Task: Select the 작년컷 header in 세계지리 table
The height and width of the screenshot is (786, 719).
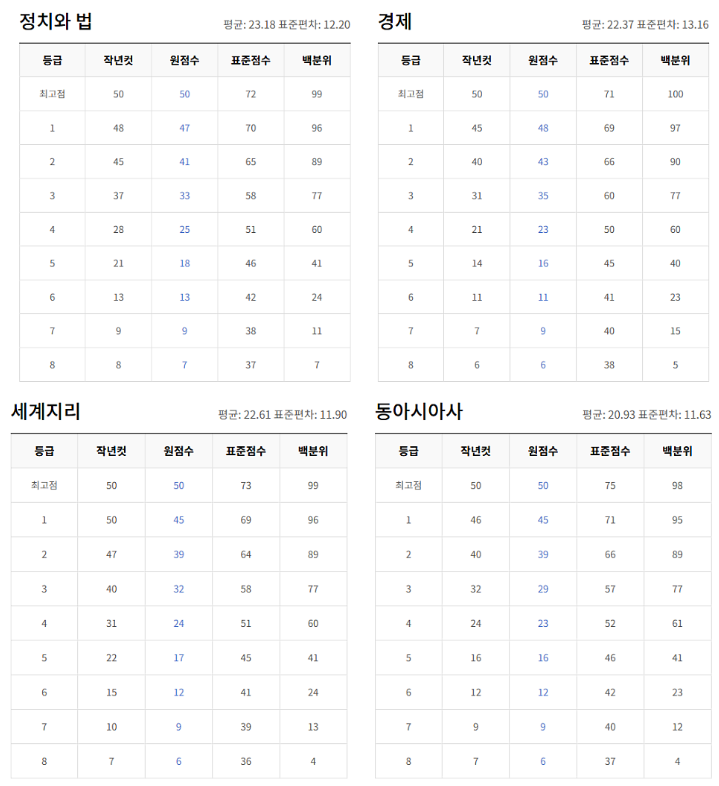Action: coord(111,451)
